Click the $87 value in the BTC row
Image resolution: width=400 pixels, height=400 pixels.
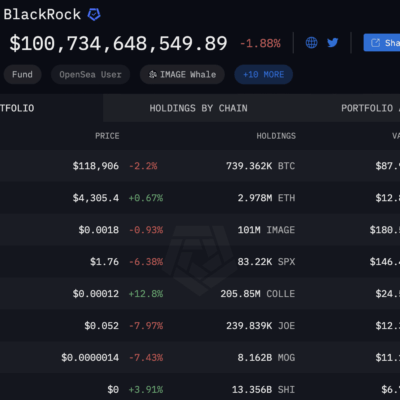[x=388, y=166]
